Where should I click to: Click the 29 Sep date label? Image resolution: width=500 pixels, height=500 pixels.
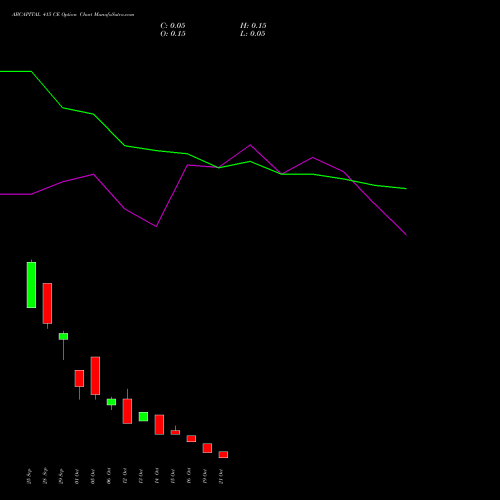pos(61,476)
